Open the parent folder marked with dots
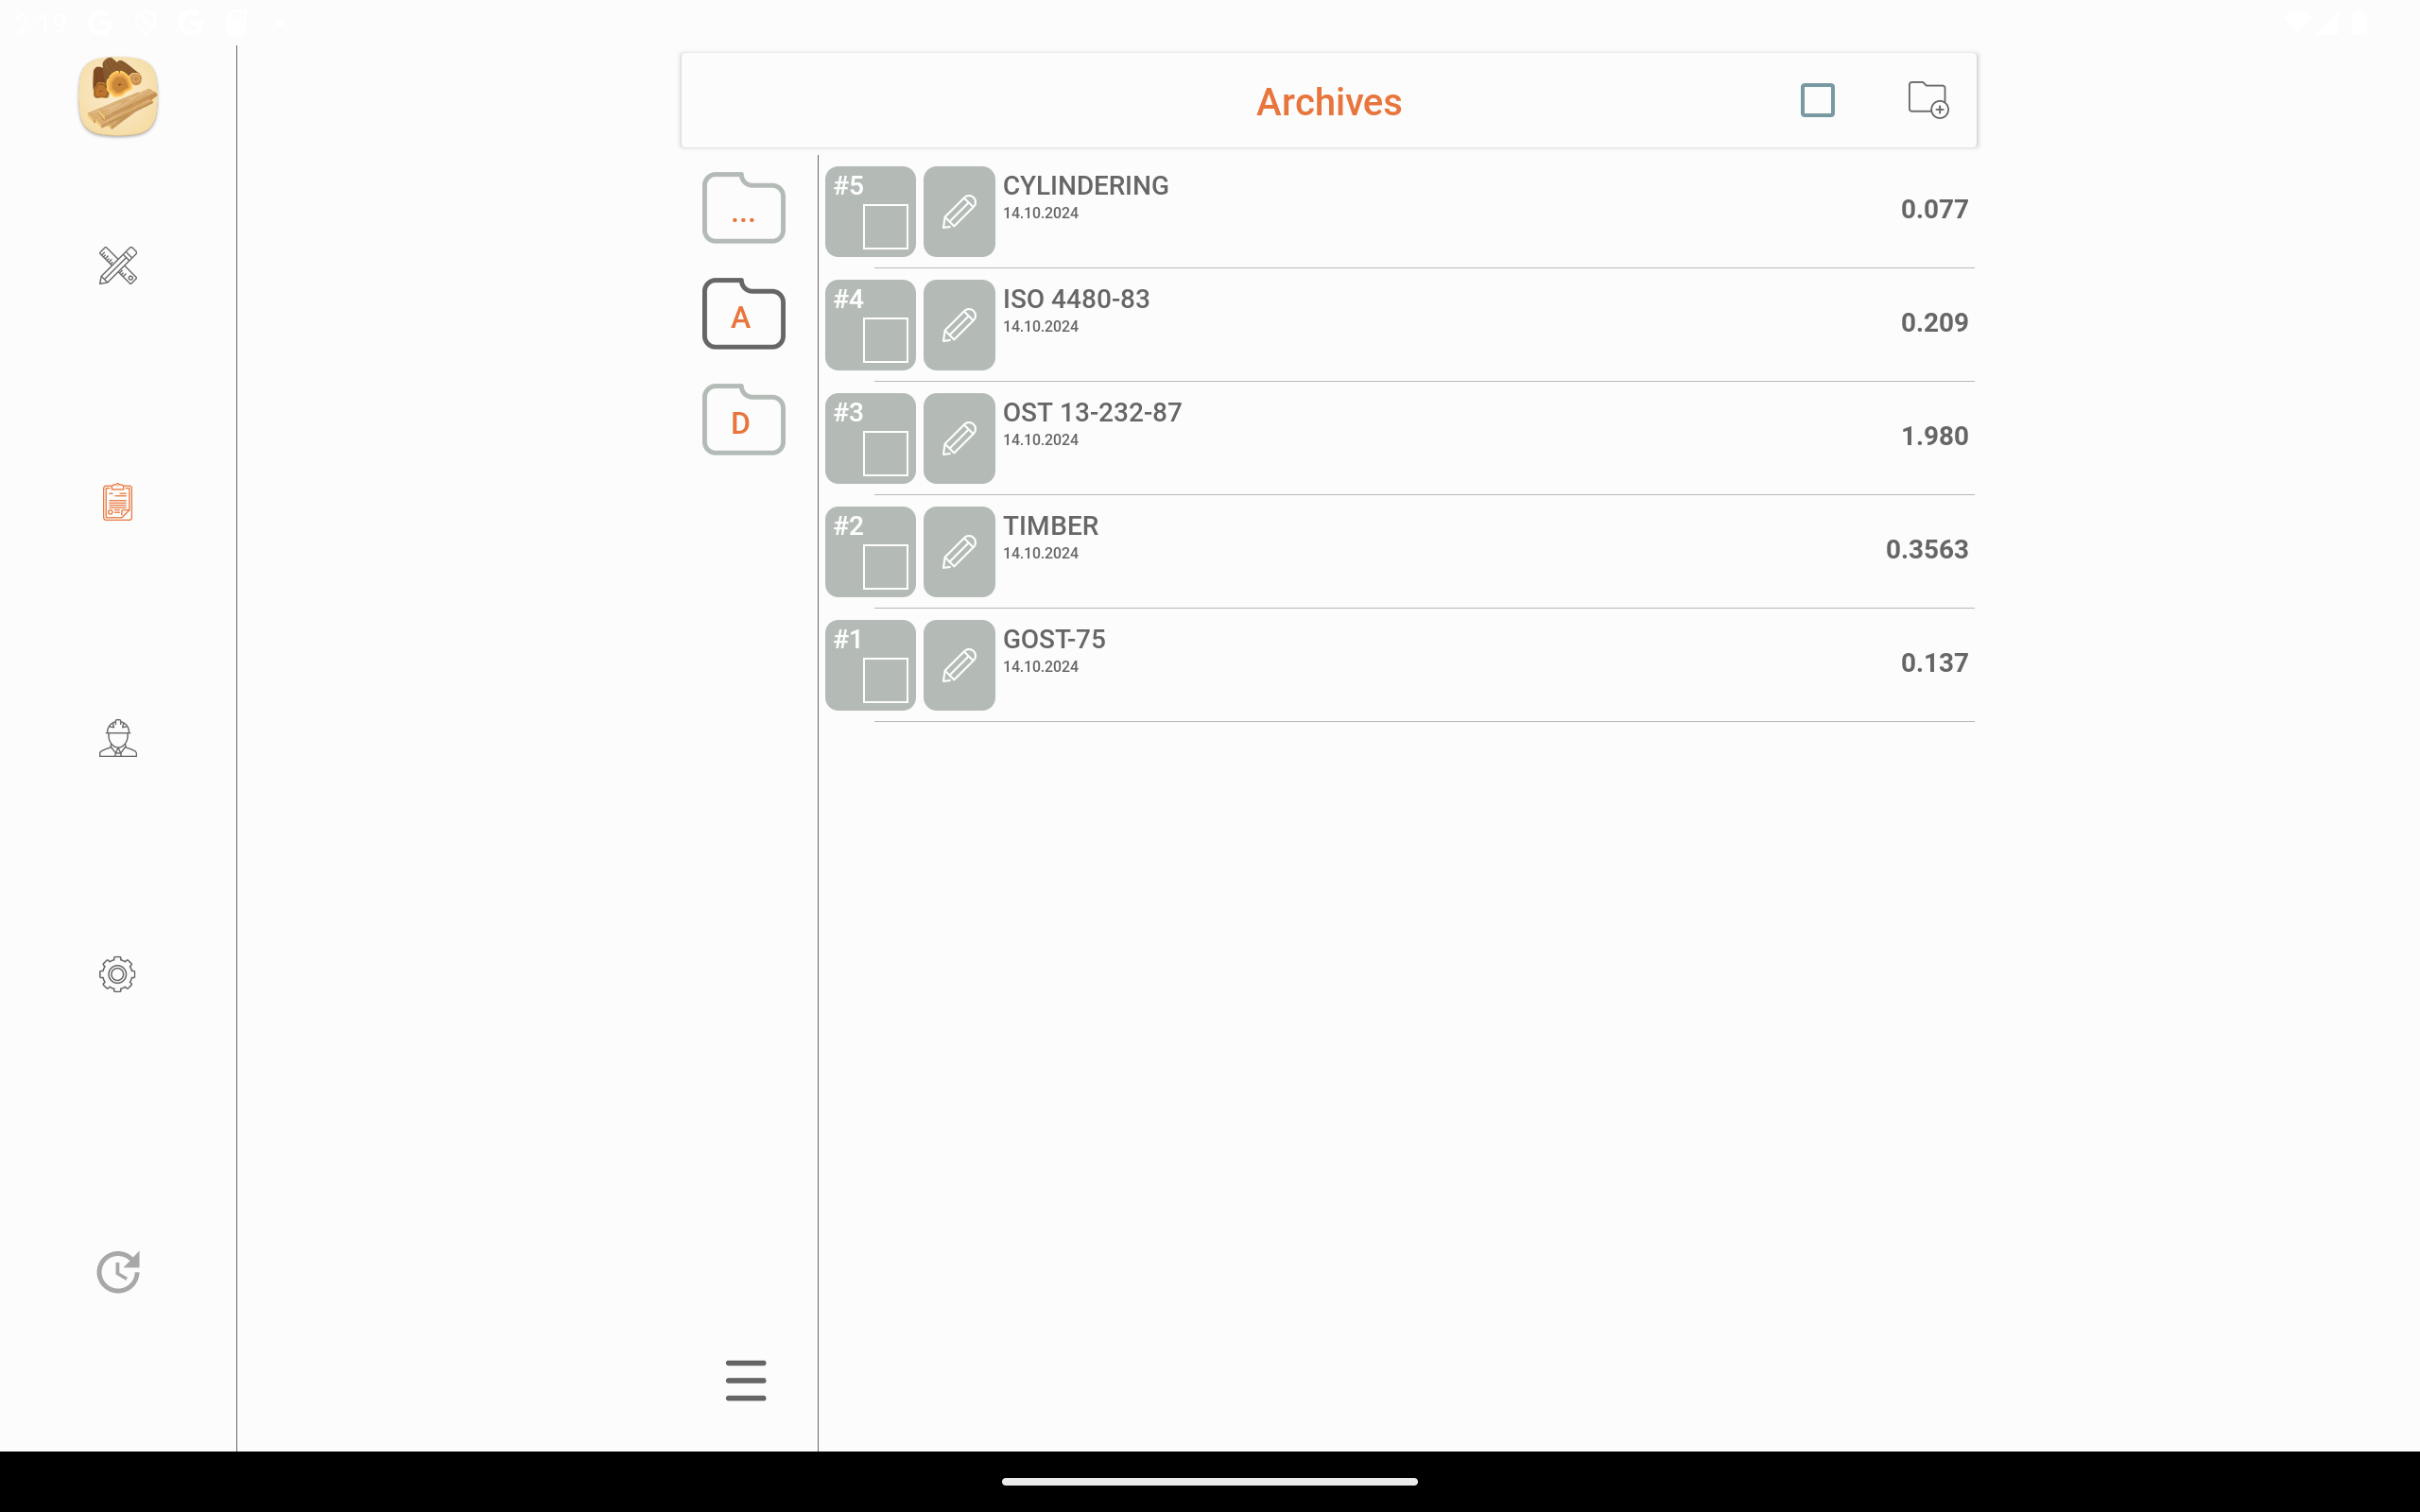 coord(743,208)
